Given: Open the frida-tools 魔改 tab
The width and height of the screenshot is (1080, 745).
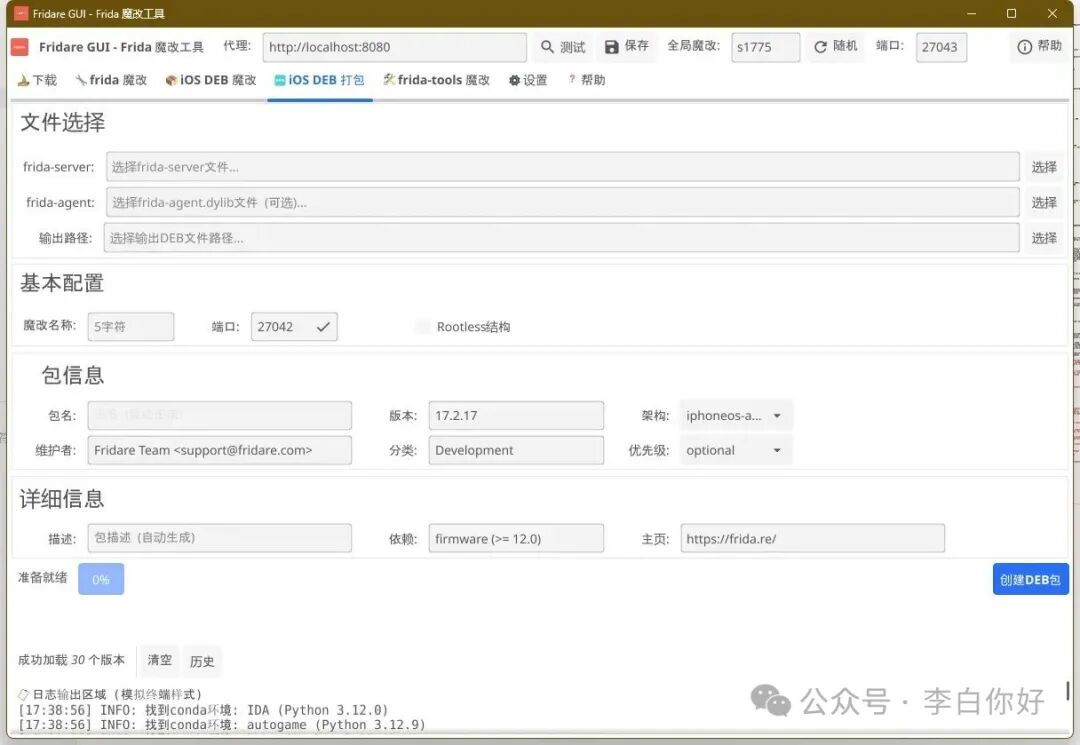Looking at the screenshot, I should [437, 80].
